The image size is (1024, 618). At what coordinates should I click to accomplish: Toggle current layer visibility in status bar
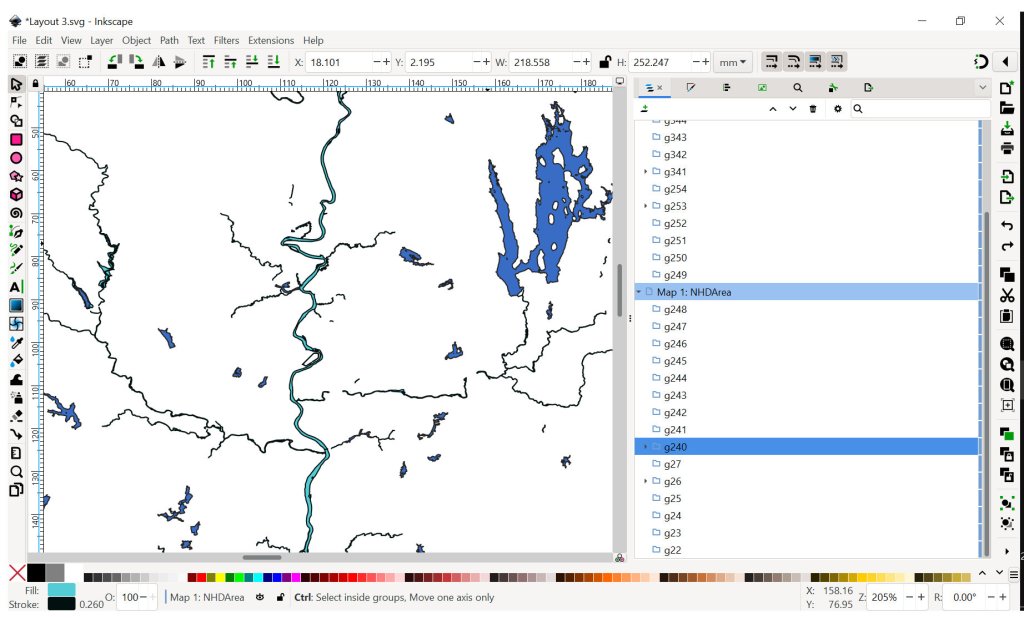259,597
